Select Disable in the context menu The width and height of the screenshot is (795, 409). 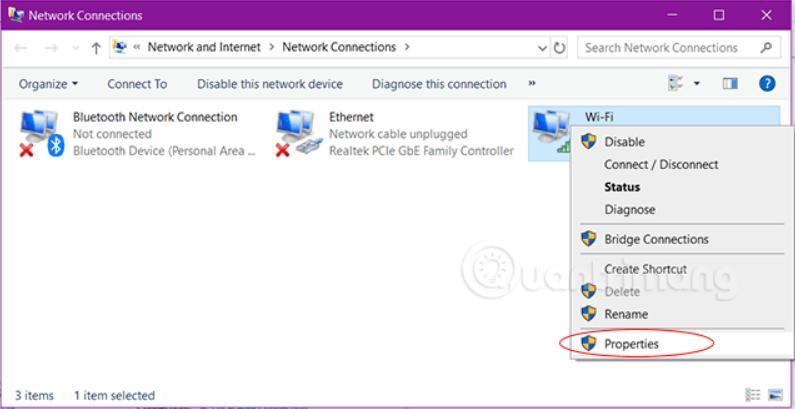[624, 142]
